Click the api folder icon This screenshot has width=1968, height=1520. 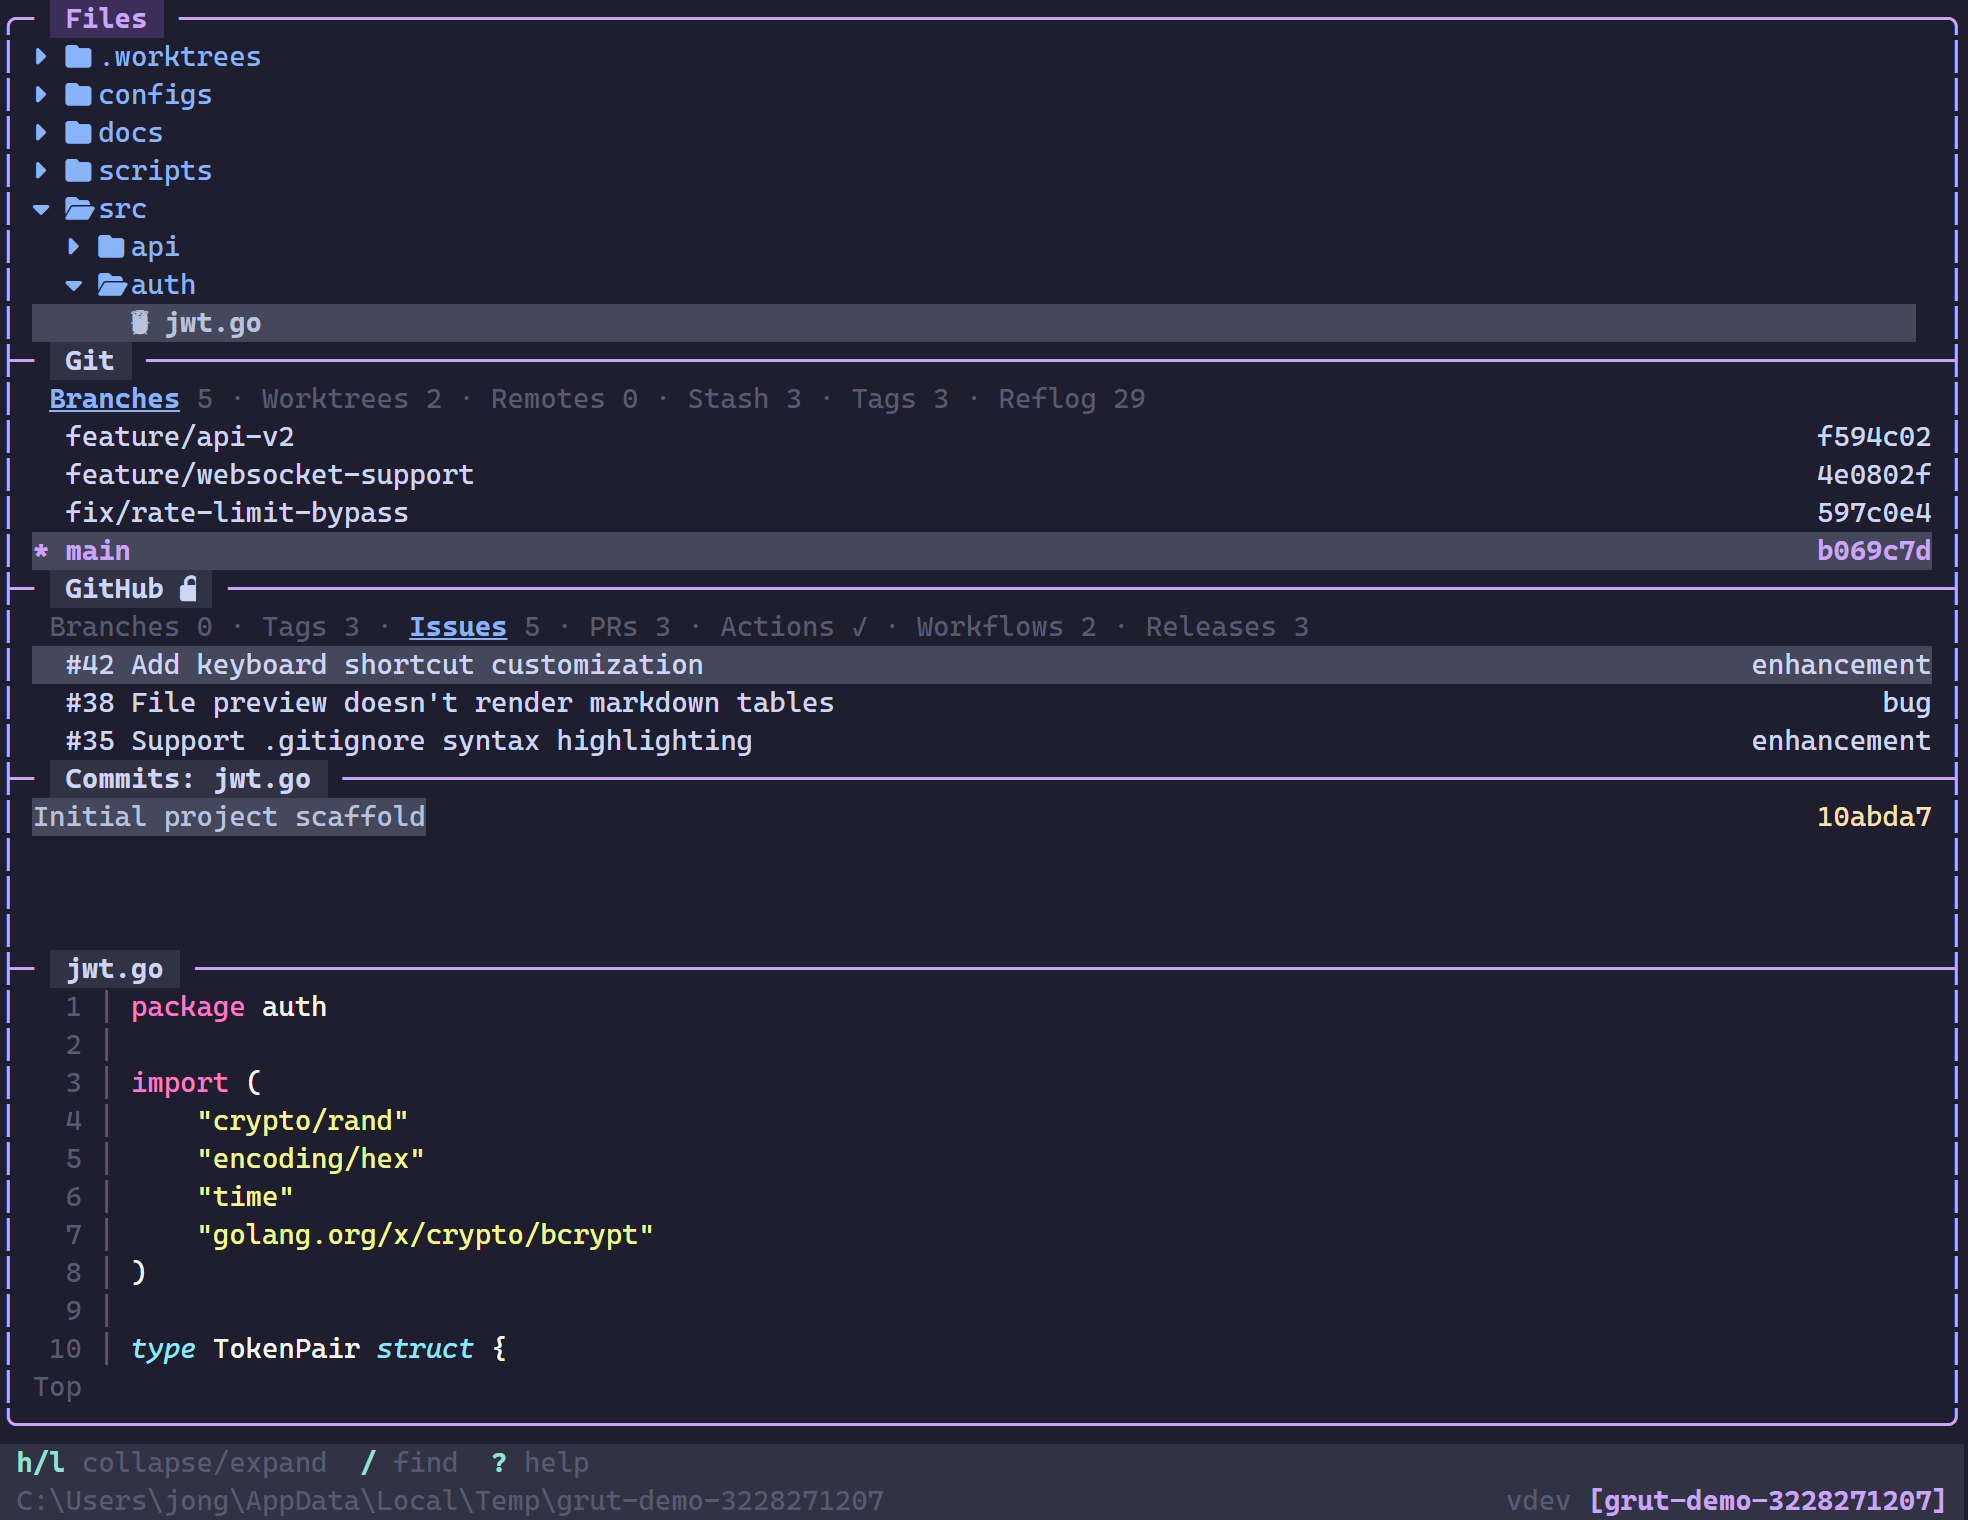pos(111,247)
